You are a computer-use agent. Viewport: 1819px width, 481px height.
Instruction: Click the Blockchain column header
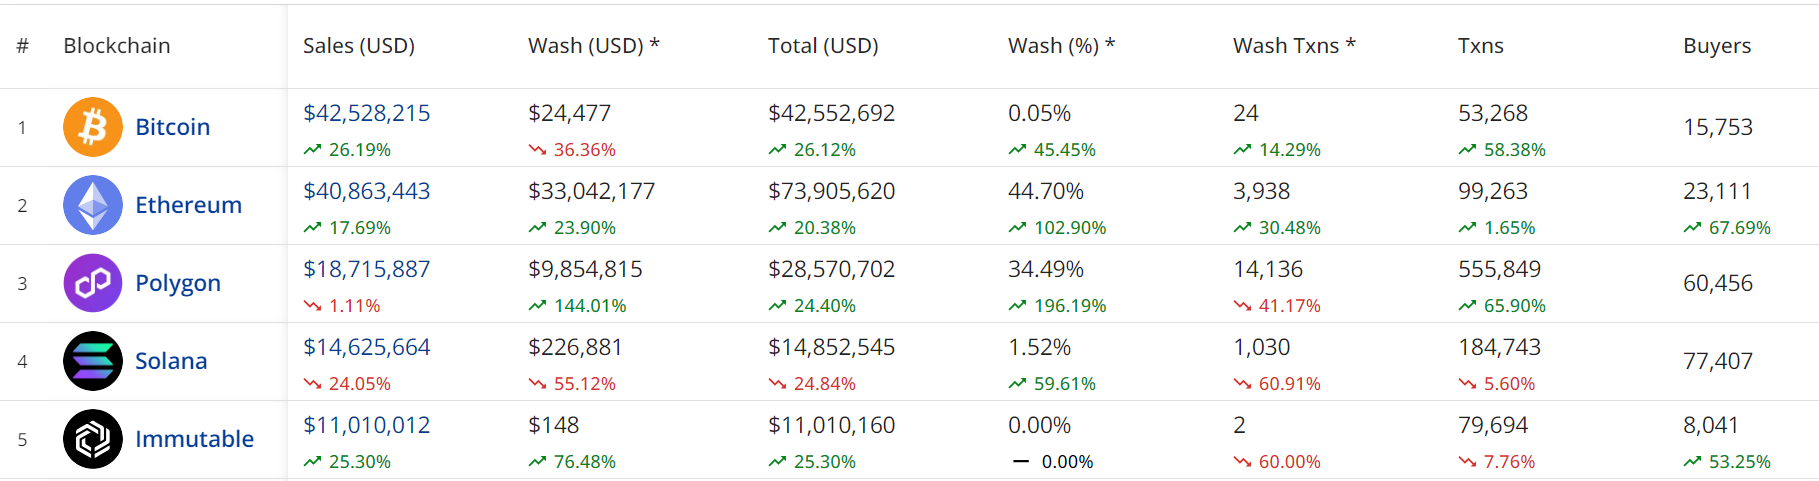(117, 46)
